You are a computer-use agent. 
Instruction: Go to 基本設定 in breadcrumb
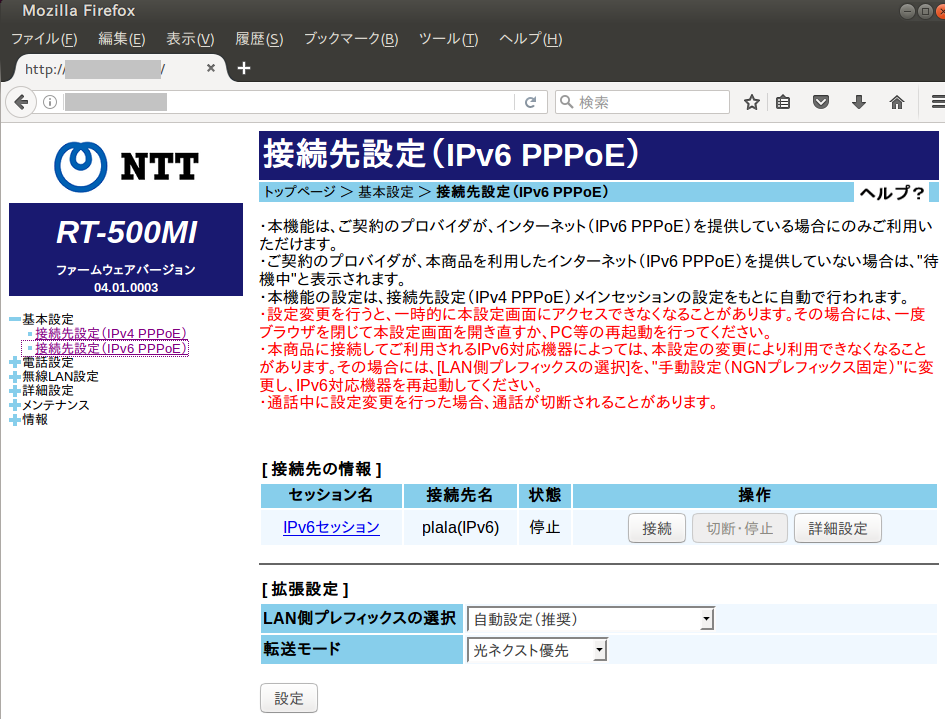tap(386, 192)
